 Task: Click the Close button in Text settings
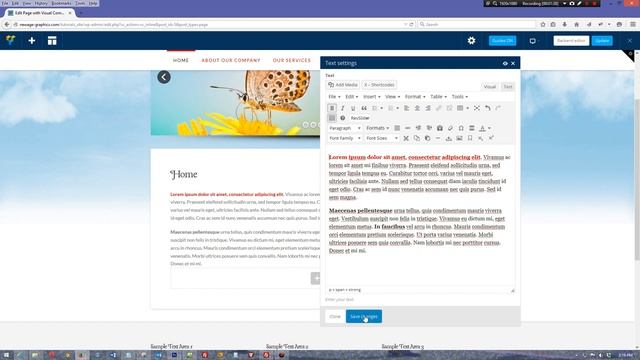tap(335, 316)
